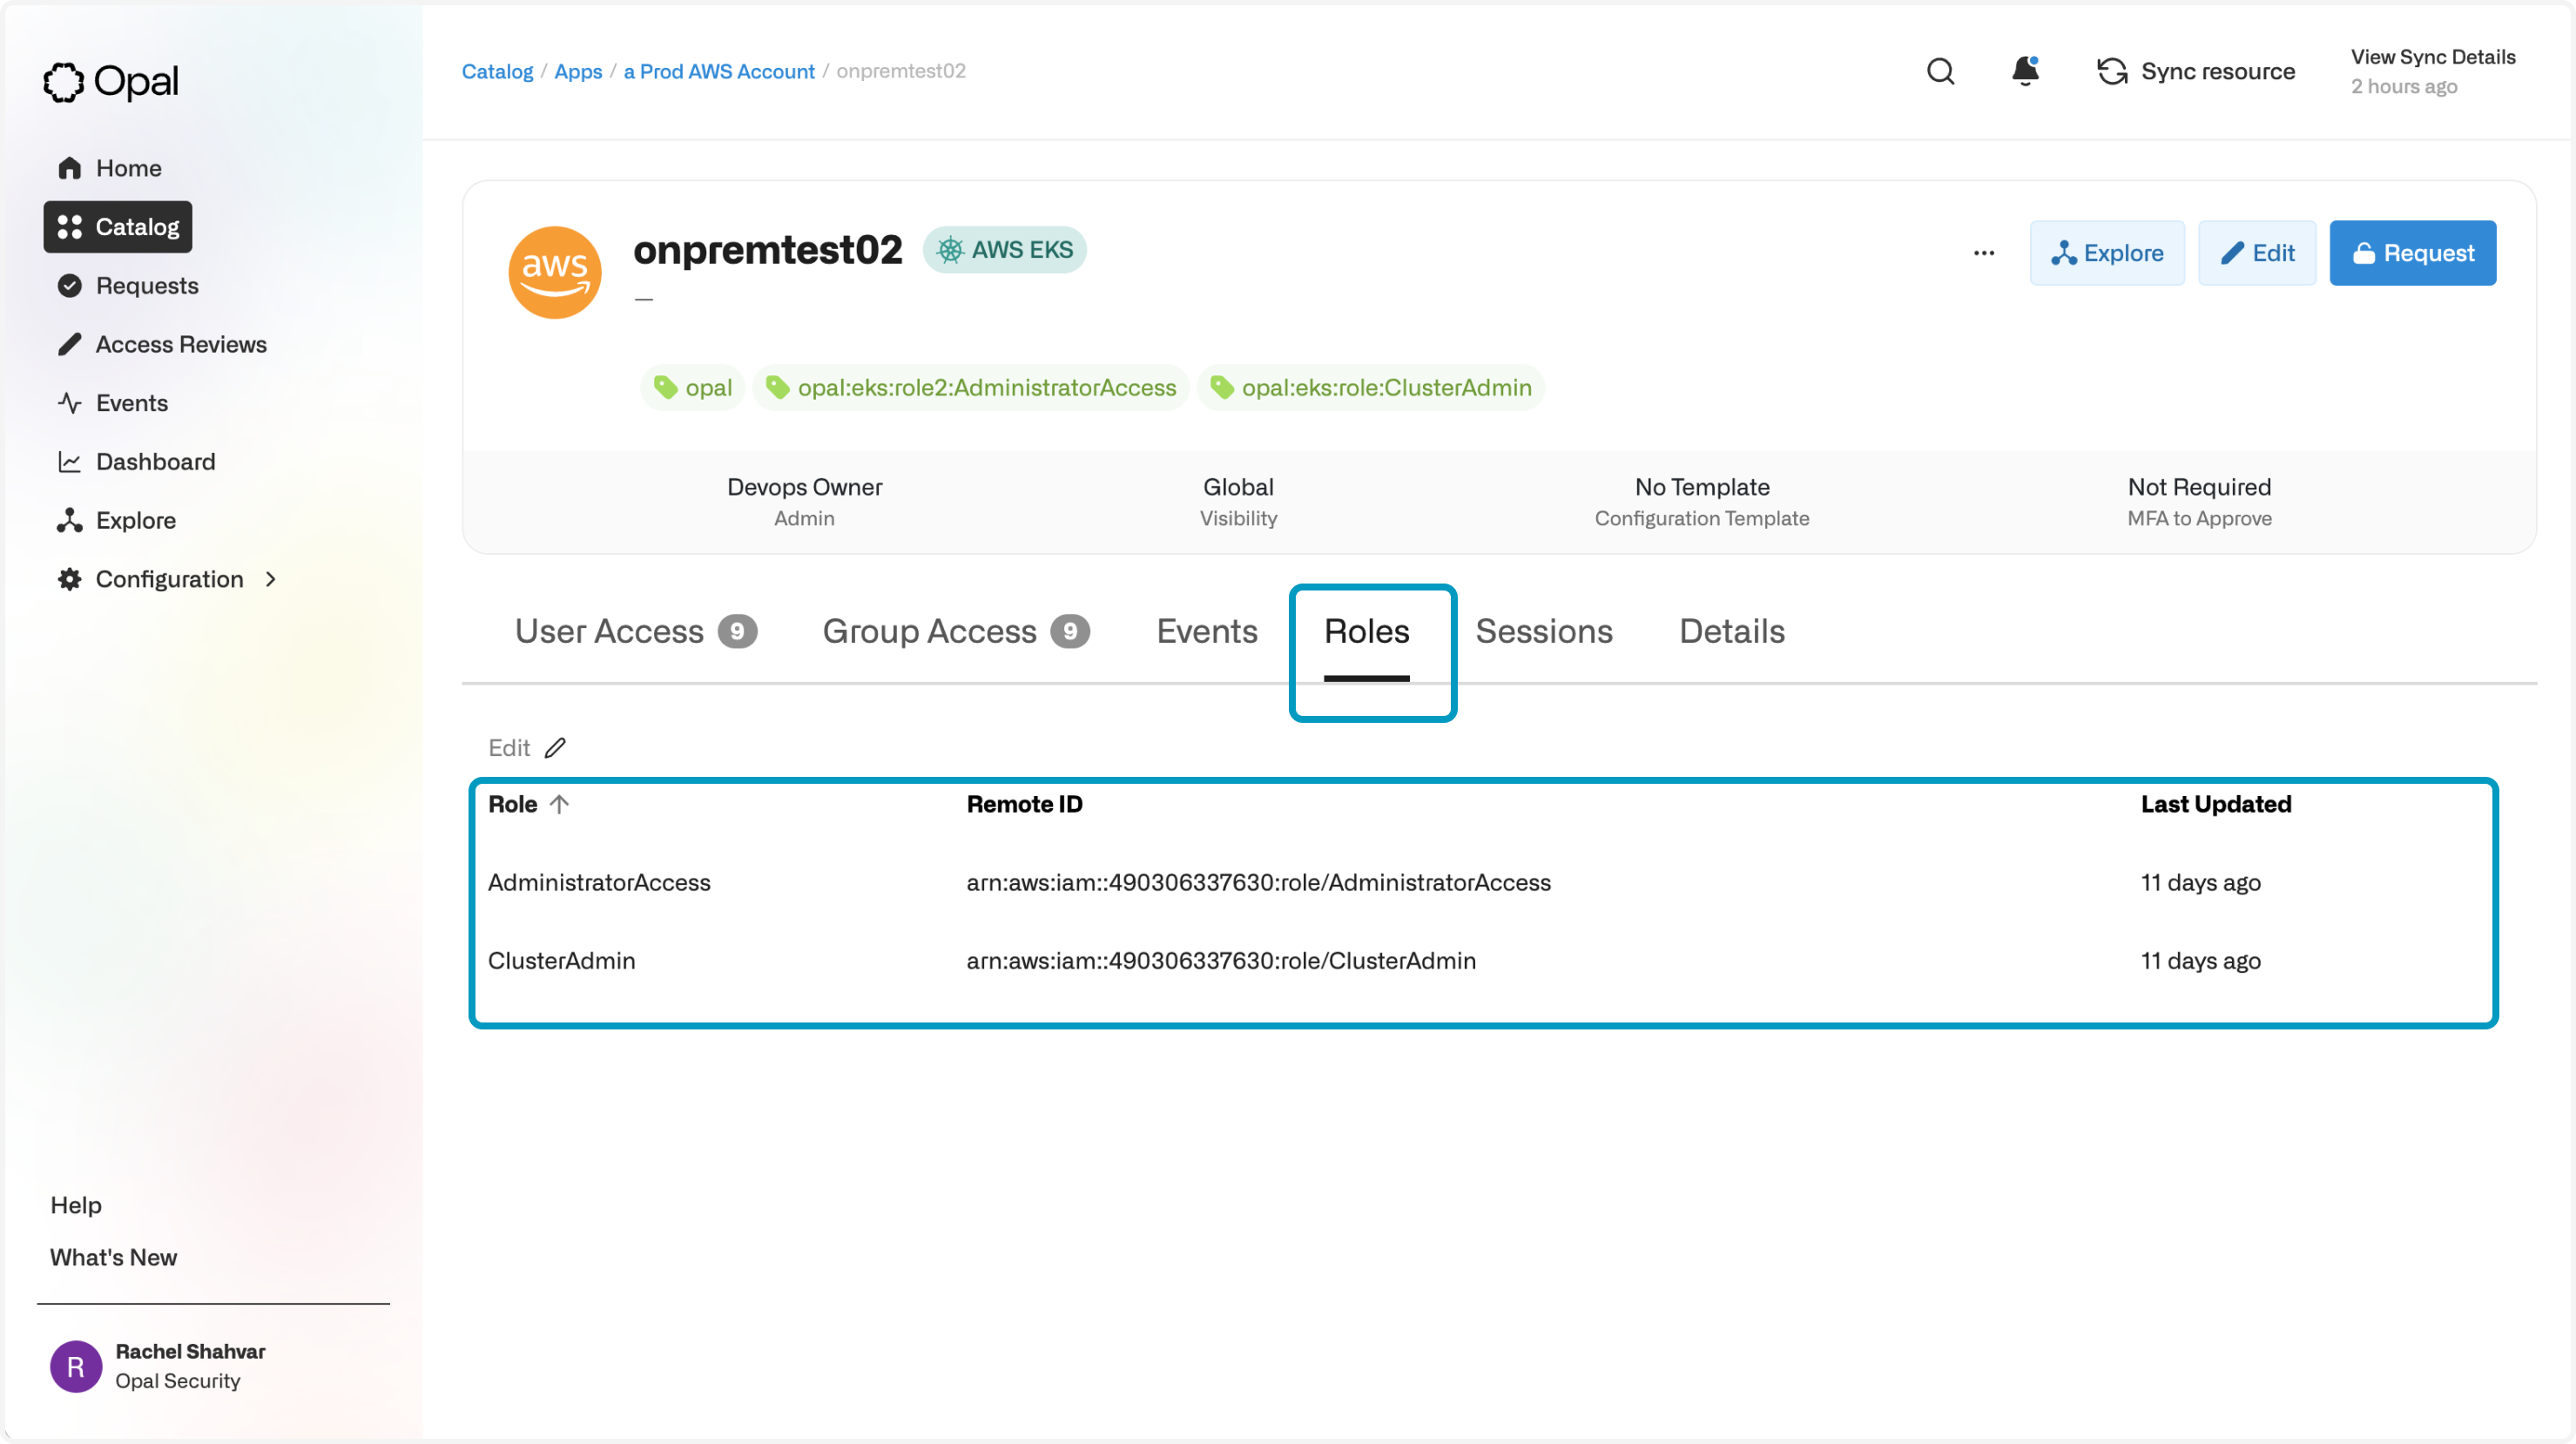Follow the 'a Prod AWS Account' breadcrumb
This screenshot has width=2576, height=1444.
tap(718, 71)
